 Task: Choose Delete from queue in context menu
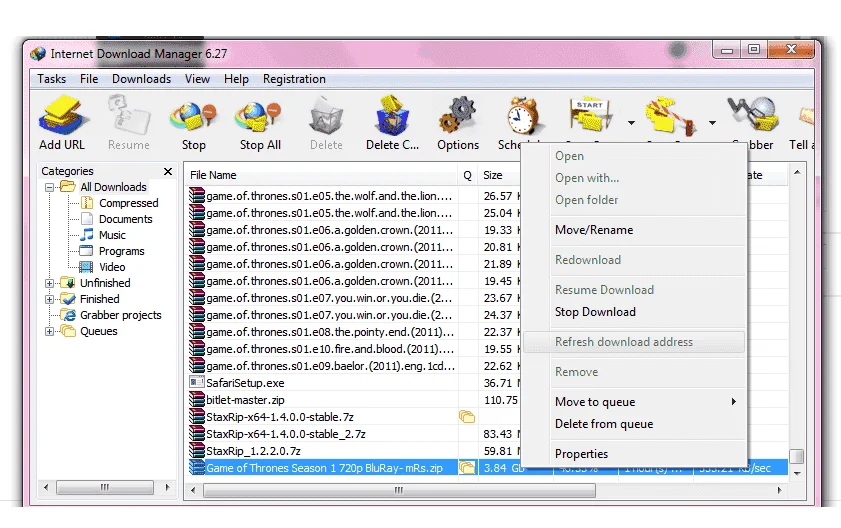click(635, 424)
